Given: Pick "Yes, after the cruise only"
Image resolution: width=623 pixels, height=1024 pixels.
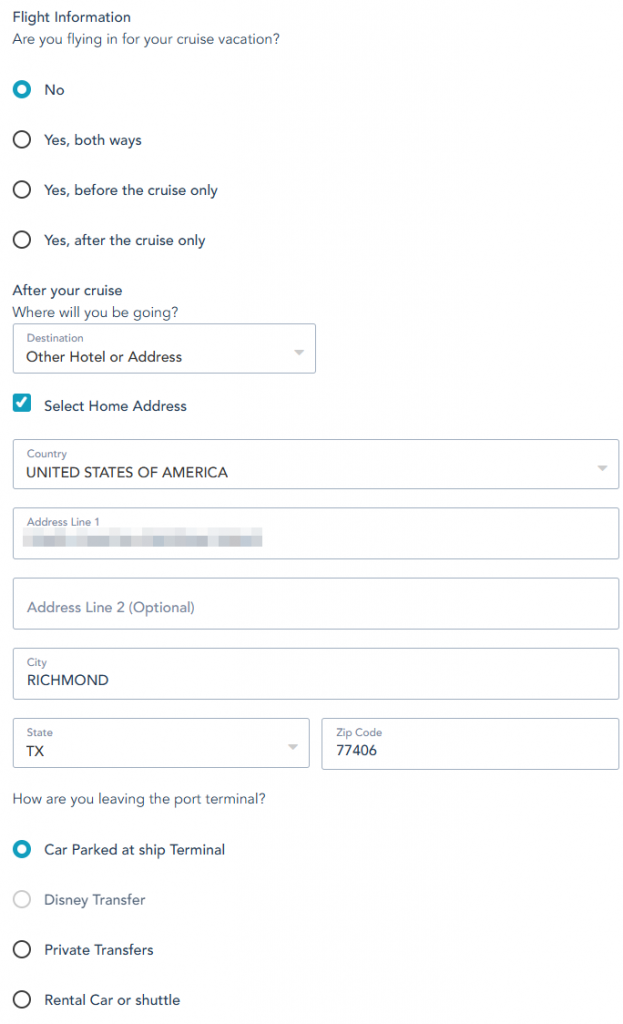Looking at the screenshot, I should (x=22, y=240).
